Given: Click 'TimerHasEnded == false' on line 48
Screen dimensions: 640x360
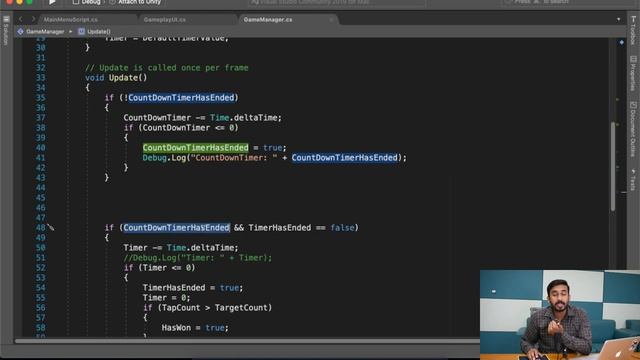Looking at the screenshot, I should tap(301, 227).
